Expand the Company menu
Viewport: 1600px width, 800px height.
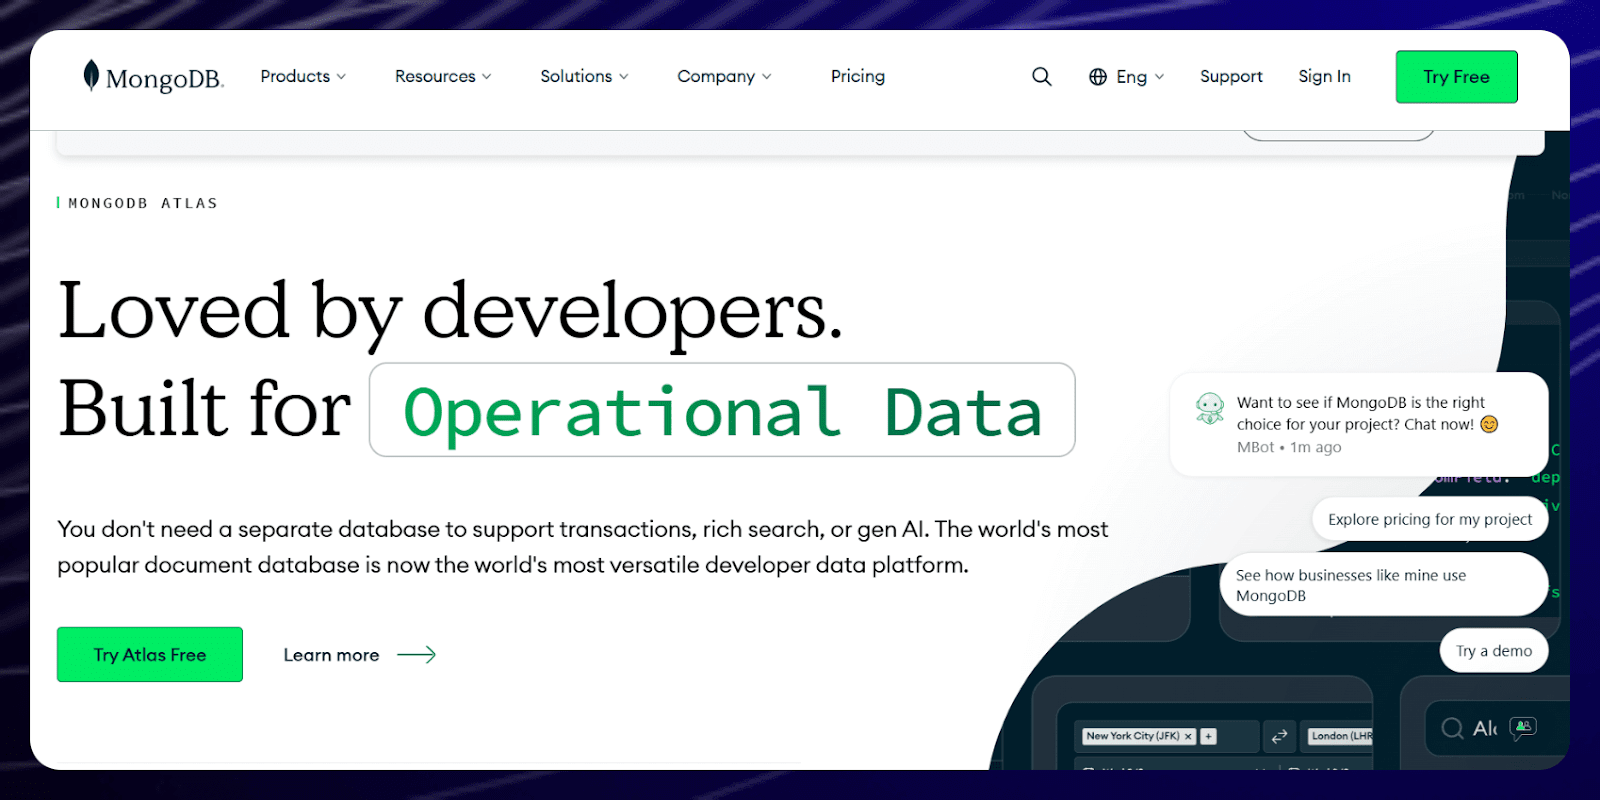coord(724,76)
